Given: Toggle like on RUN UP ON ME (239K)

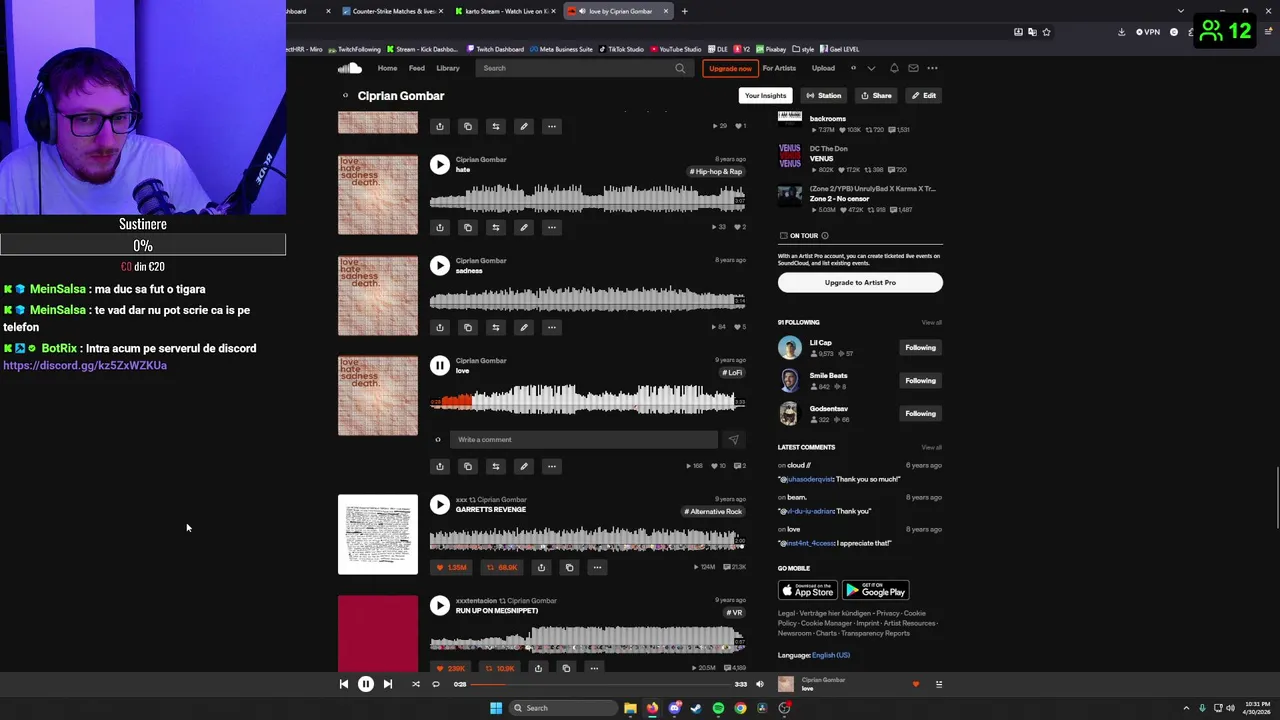Looking at the screenshot, I should 451,668.
